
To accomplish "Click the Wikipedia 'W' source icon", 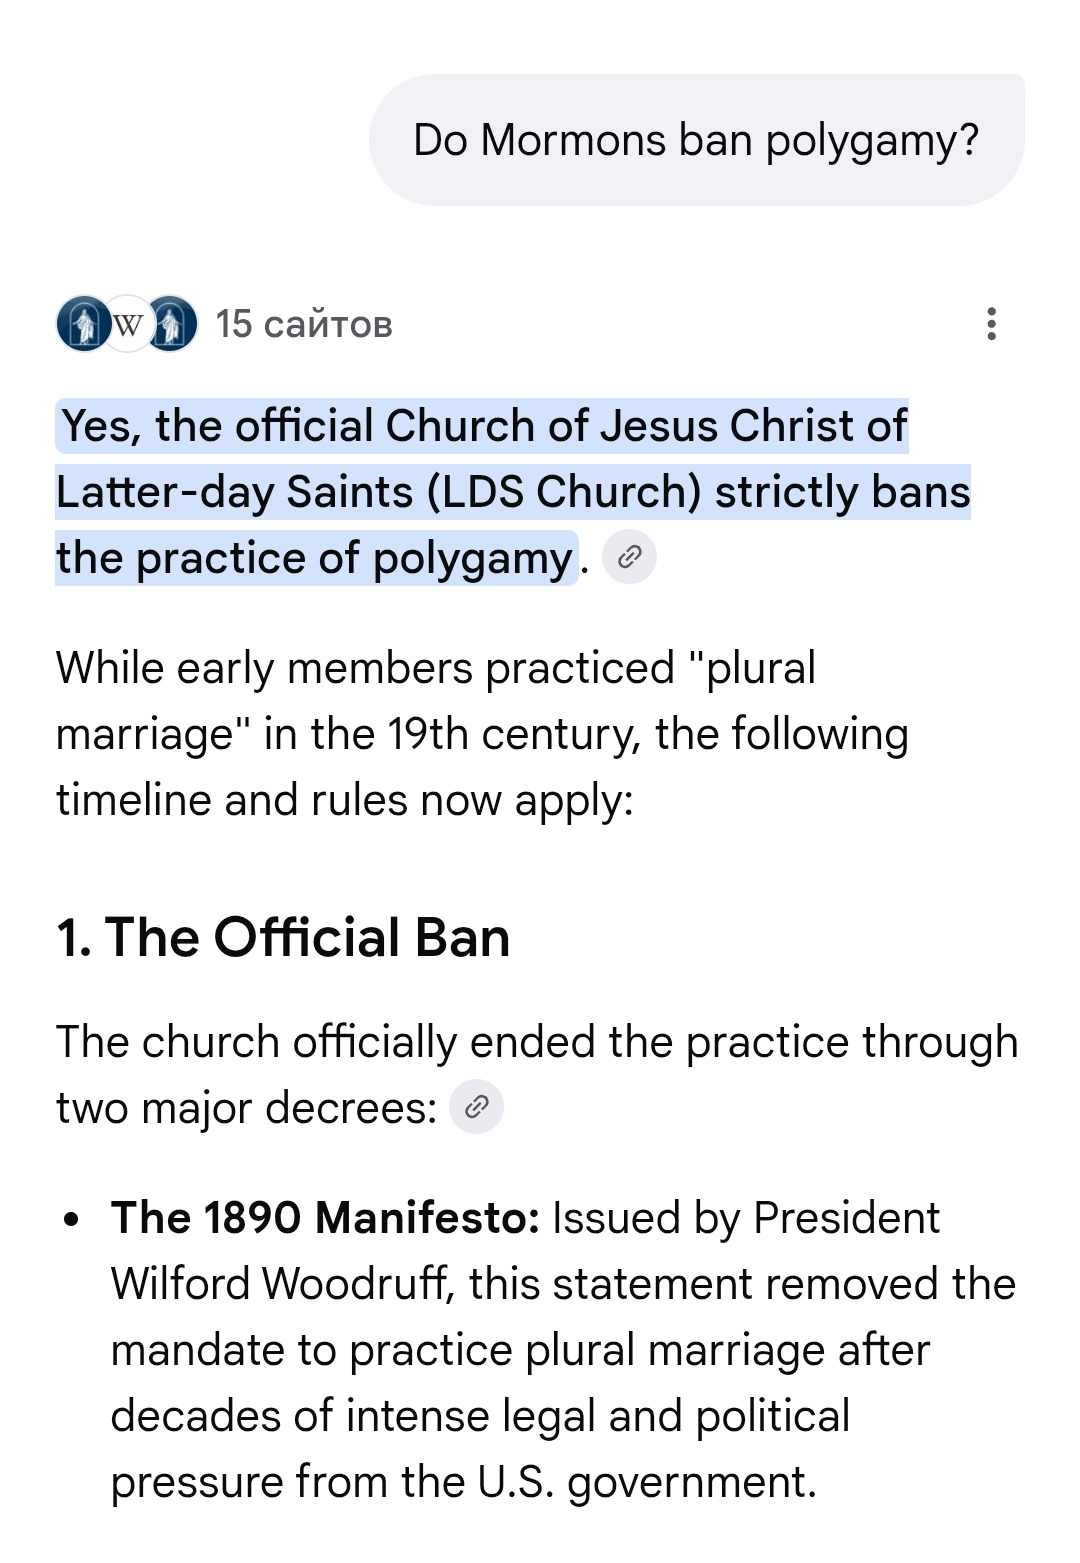I will (x=128, y=324).
